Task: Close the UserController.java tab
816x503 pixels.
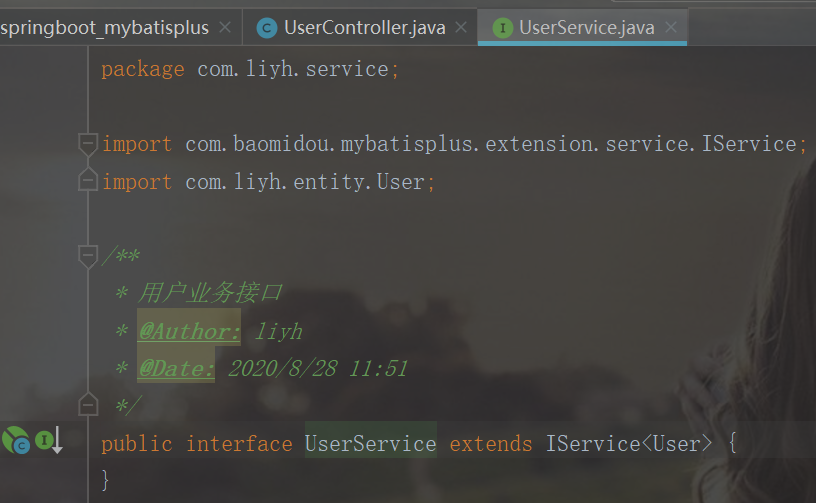Action: [461, 27]
